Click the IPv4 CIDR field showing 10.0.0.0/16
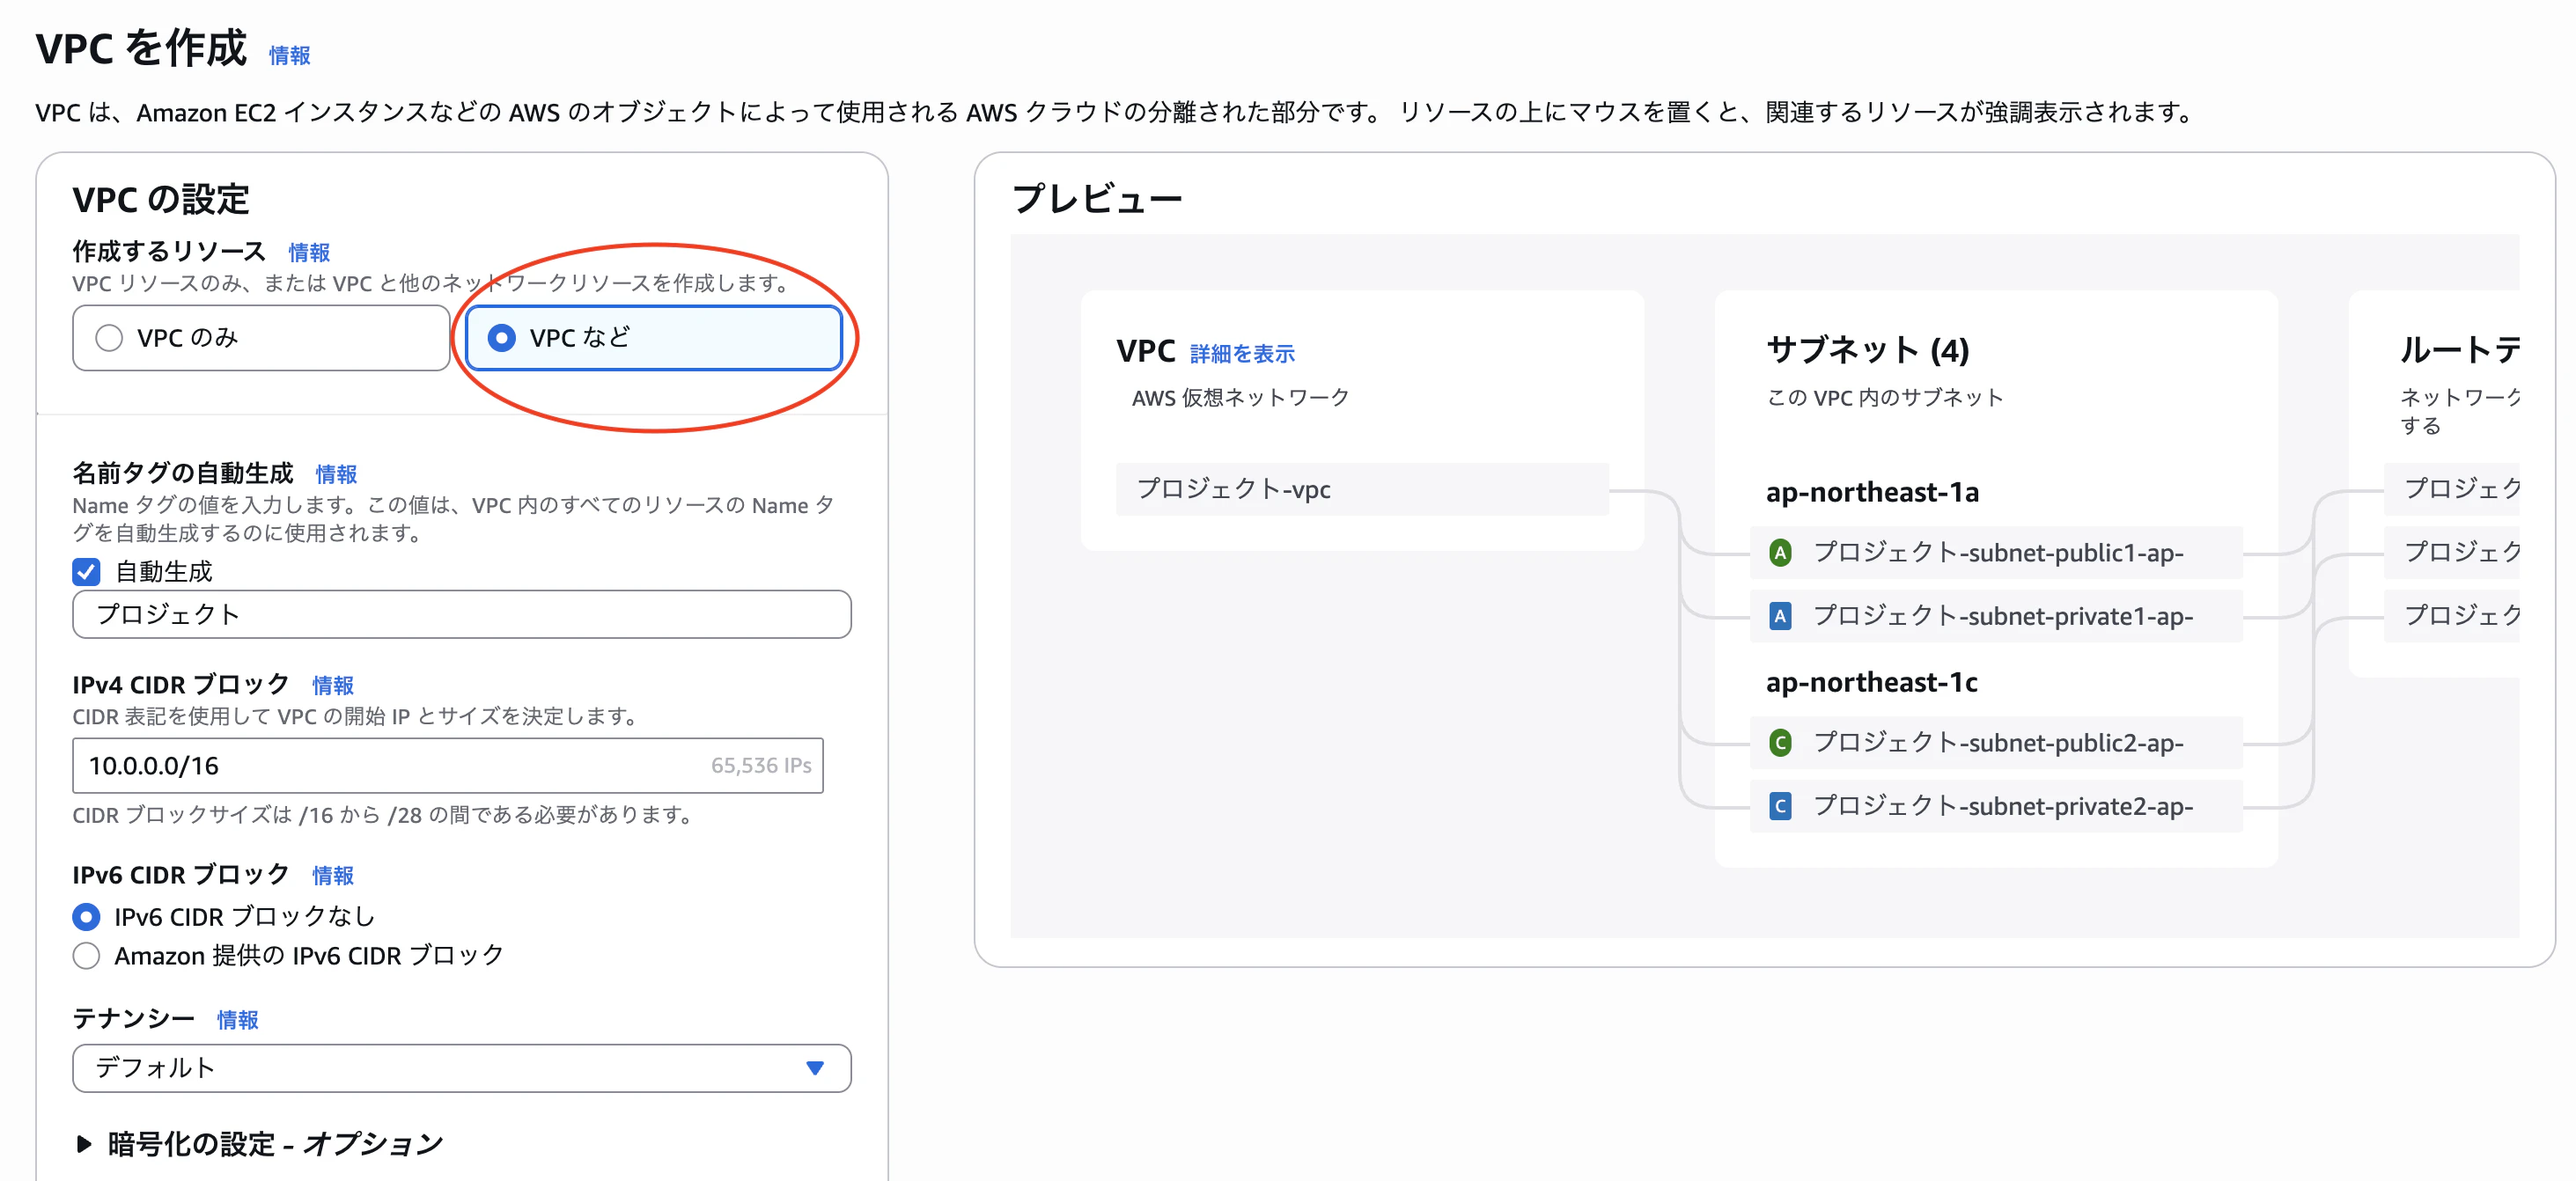This screenshot has height=1181, width=2576. tap(448, 766)
